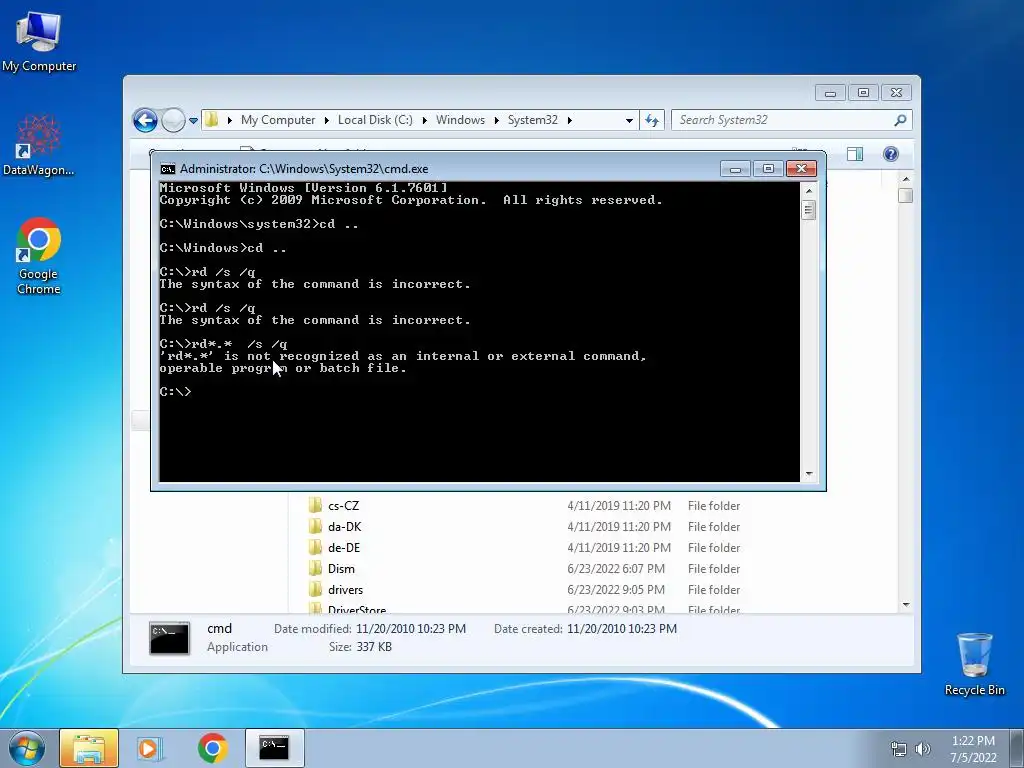Click the cs-CZ date 4/11/2019 11:20 PM
1024x768 pixels.
coord(618,506)
